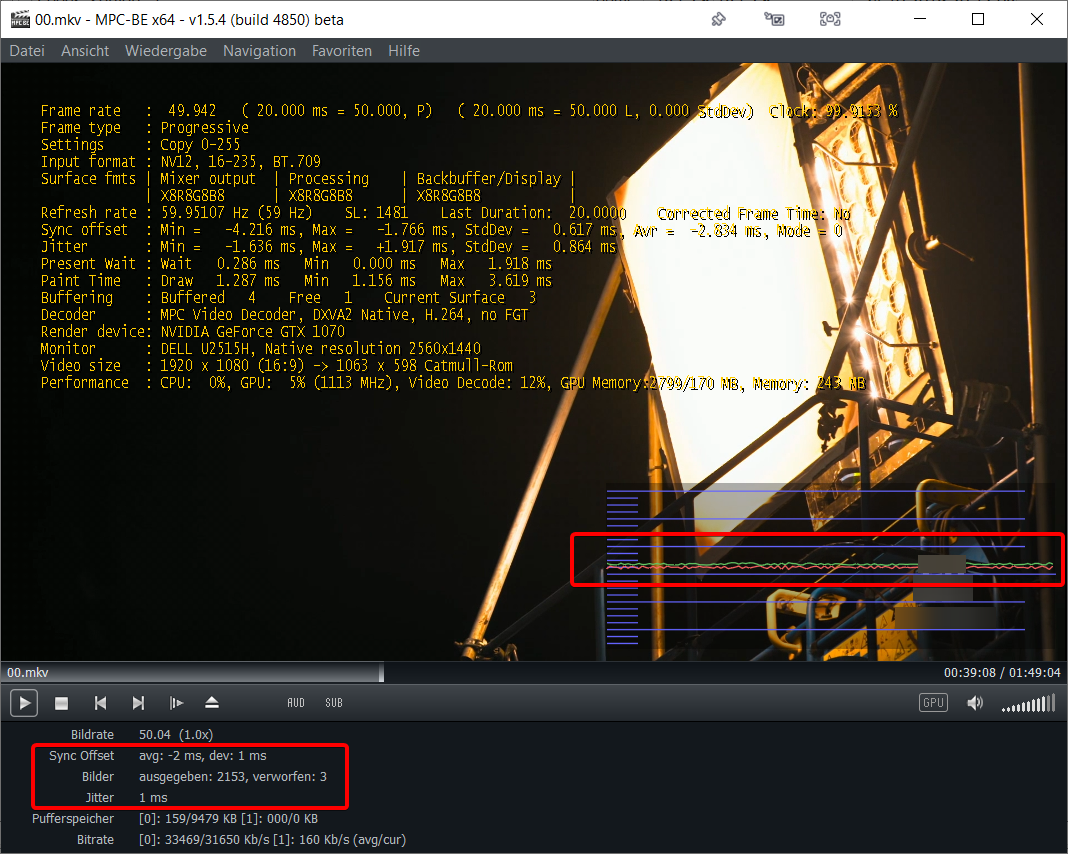The height and width of the screenshot is (854, 1068).
Task: Open the AUD audio track selector
Action: click(296, 703)
